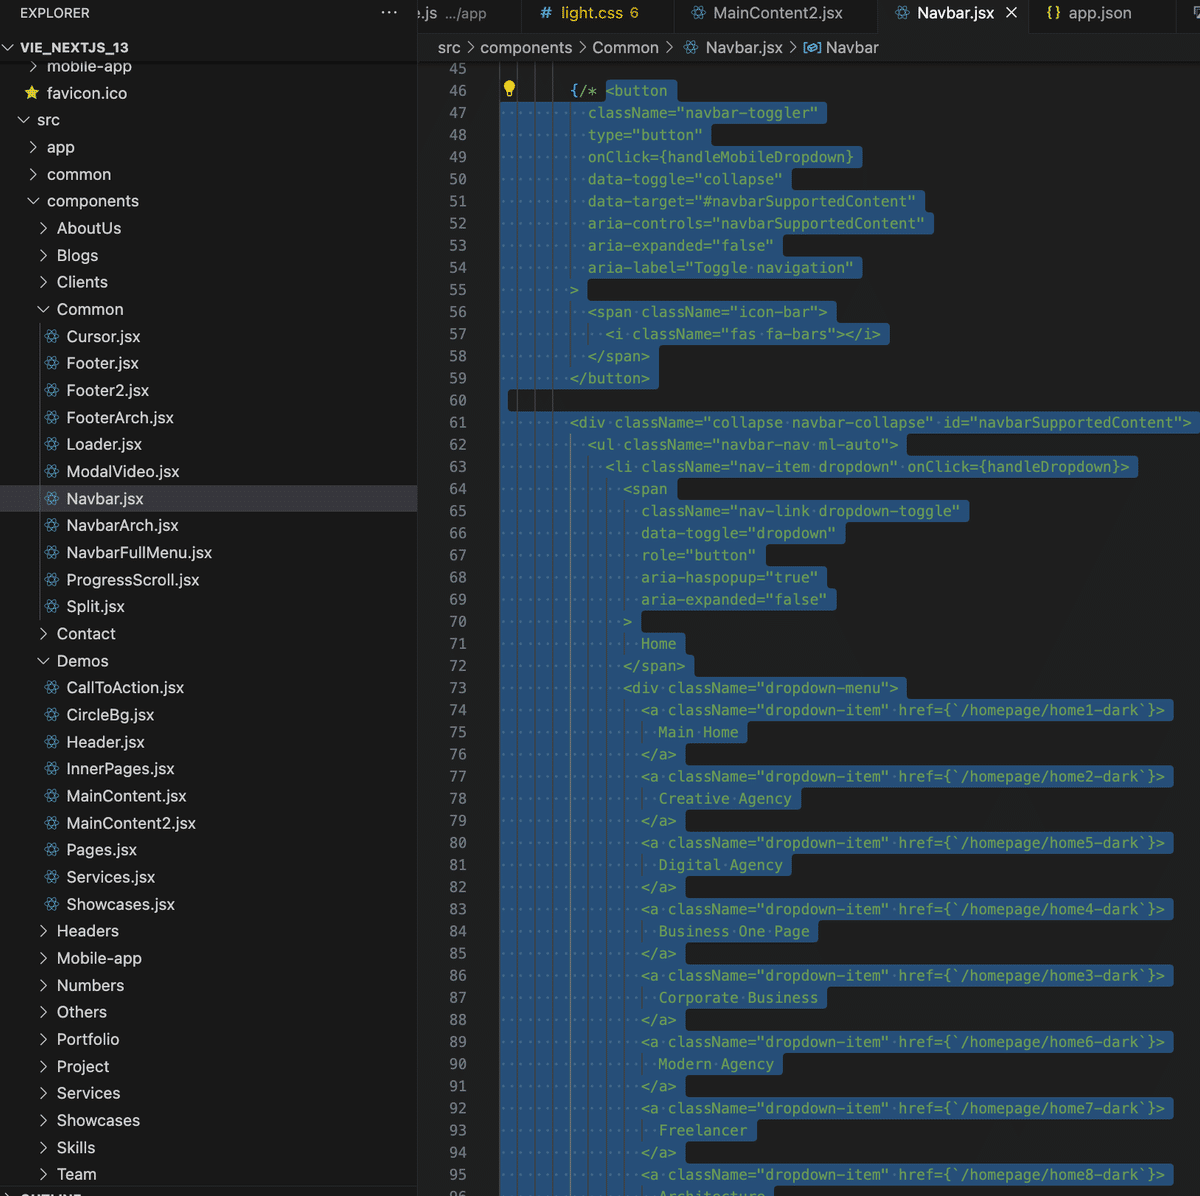The height and width of the screenshot is (1196, 1200).
Task: Expand the Portfolio folder
Action: [43, 1038]
